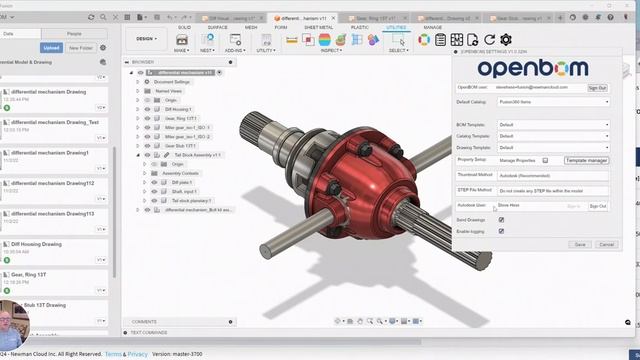Uncheck the Enable logging checkbox
This screenshot has width=640, height=360.
click(x=501, y=231)
